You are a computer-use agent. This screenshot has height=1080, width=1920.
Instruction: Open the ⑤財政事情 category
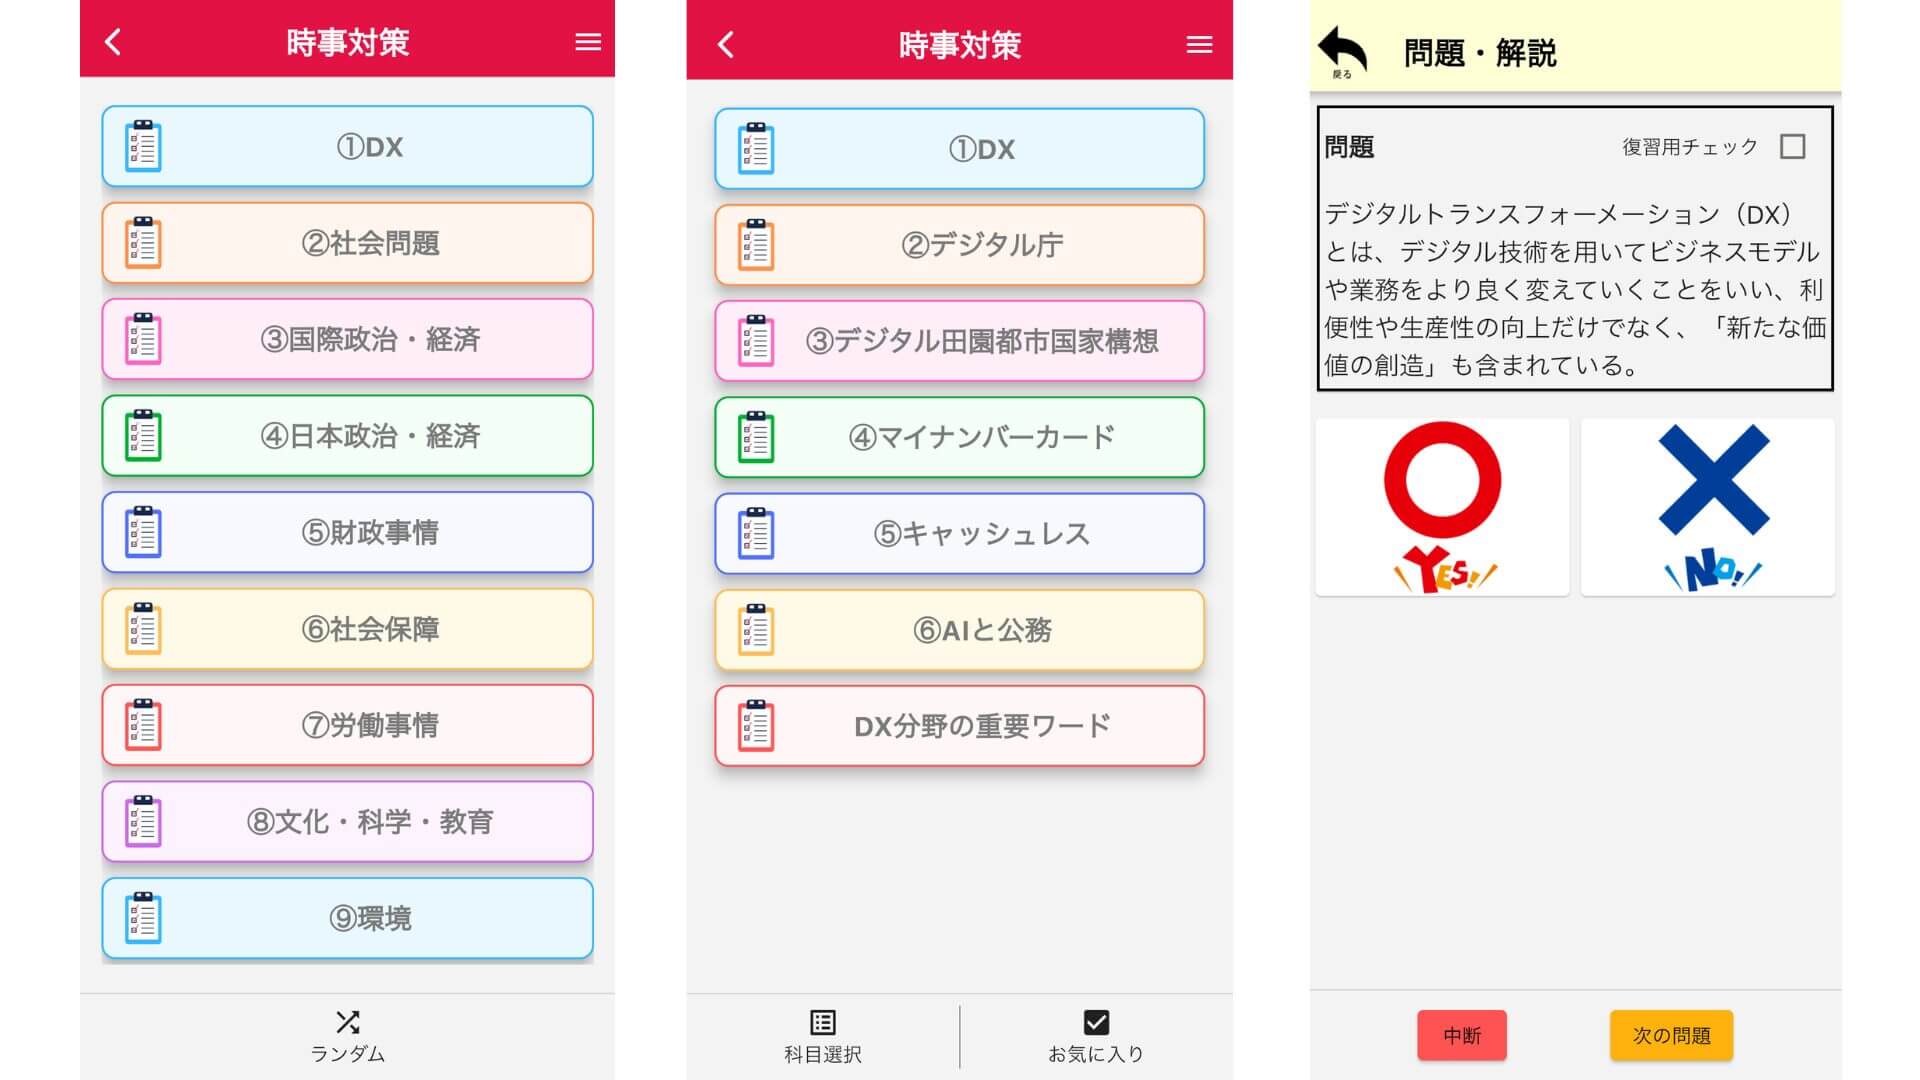(347, 532)
